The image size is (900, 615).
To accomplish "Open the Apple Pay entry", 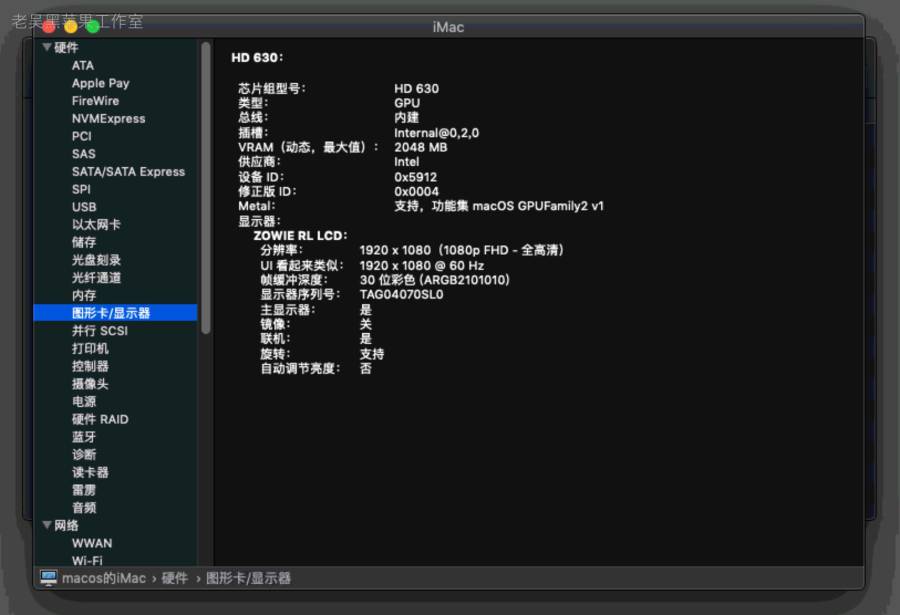I will click(100, 84).
